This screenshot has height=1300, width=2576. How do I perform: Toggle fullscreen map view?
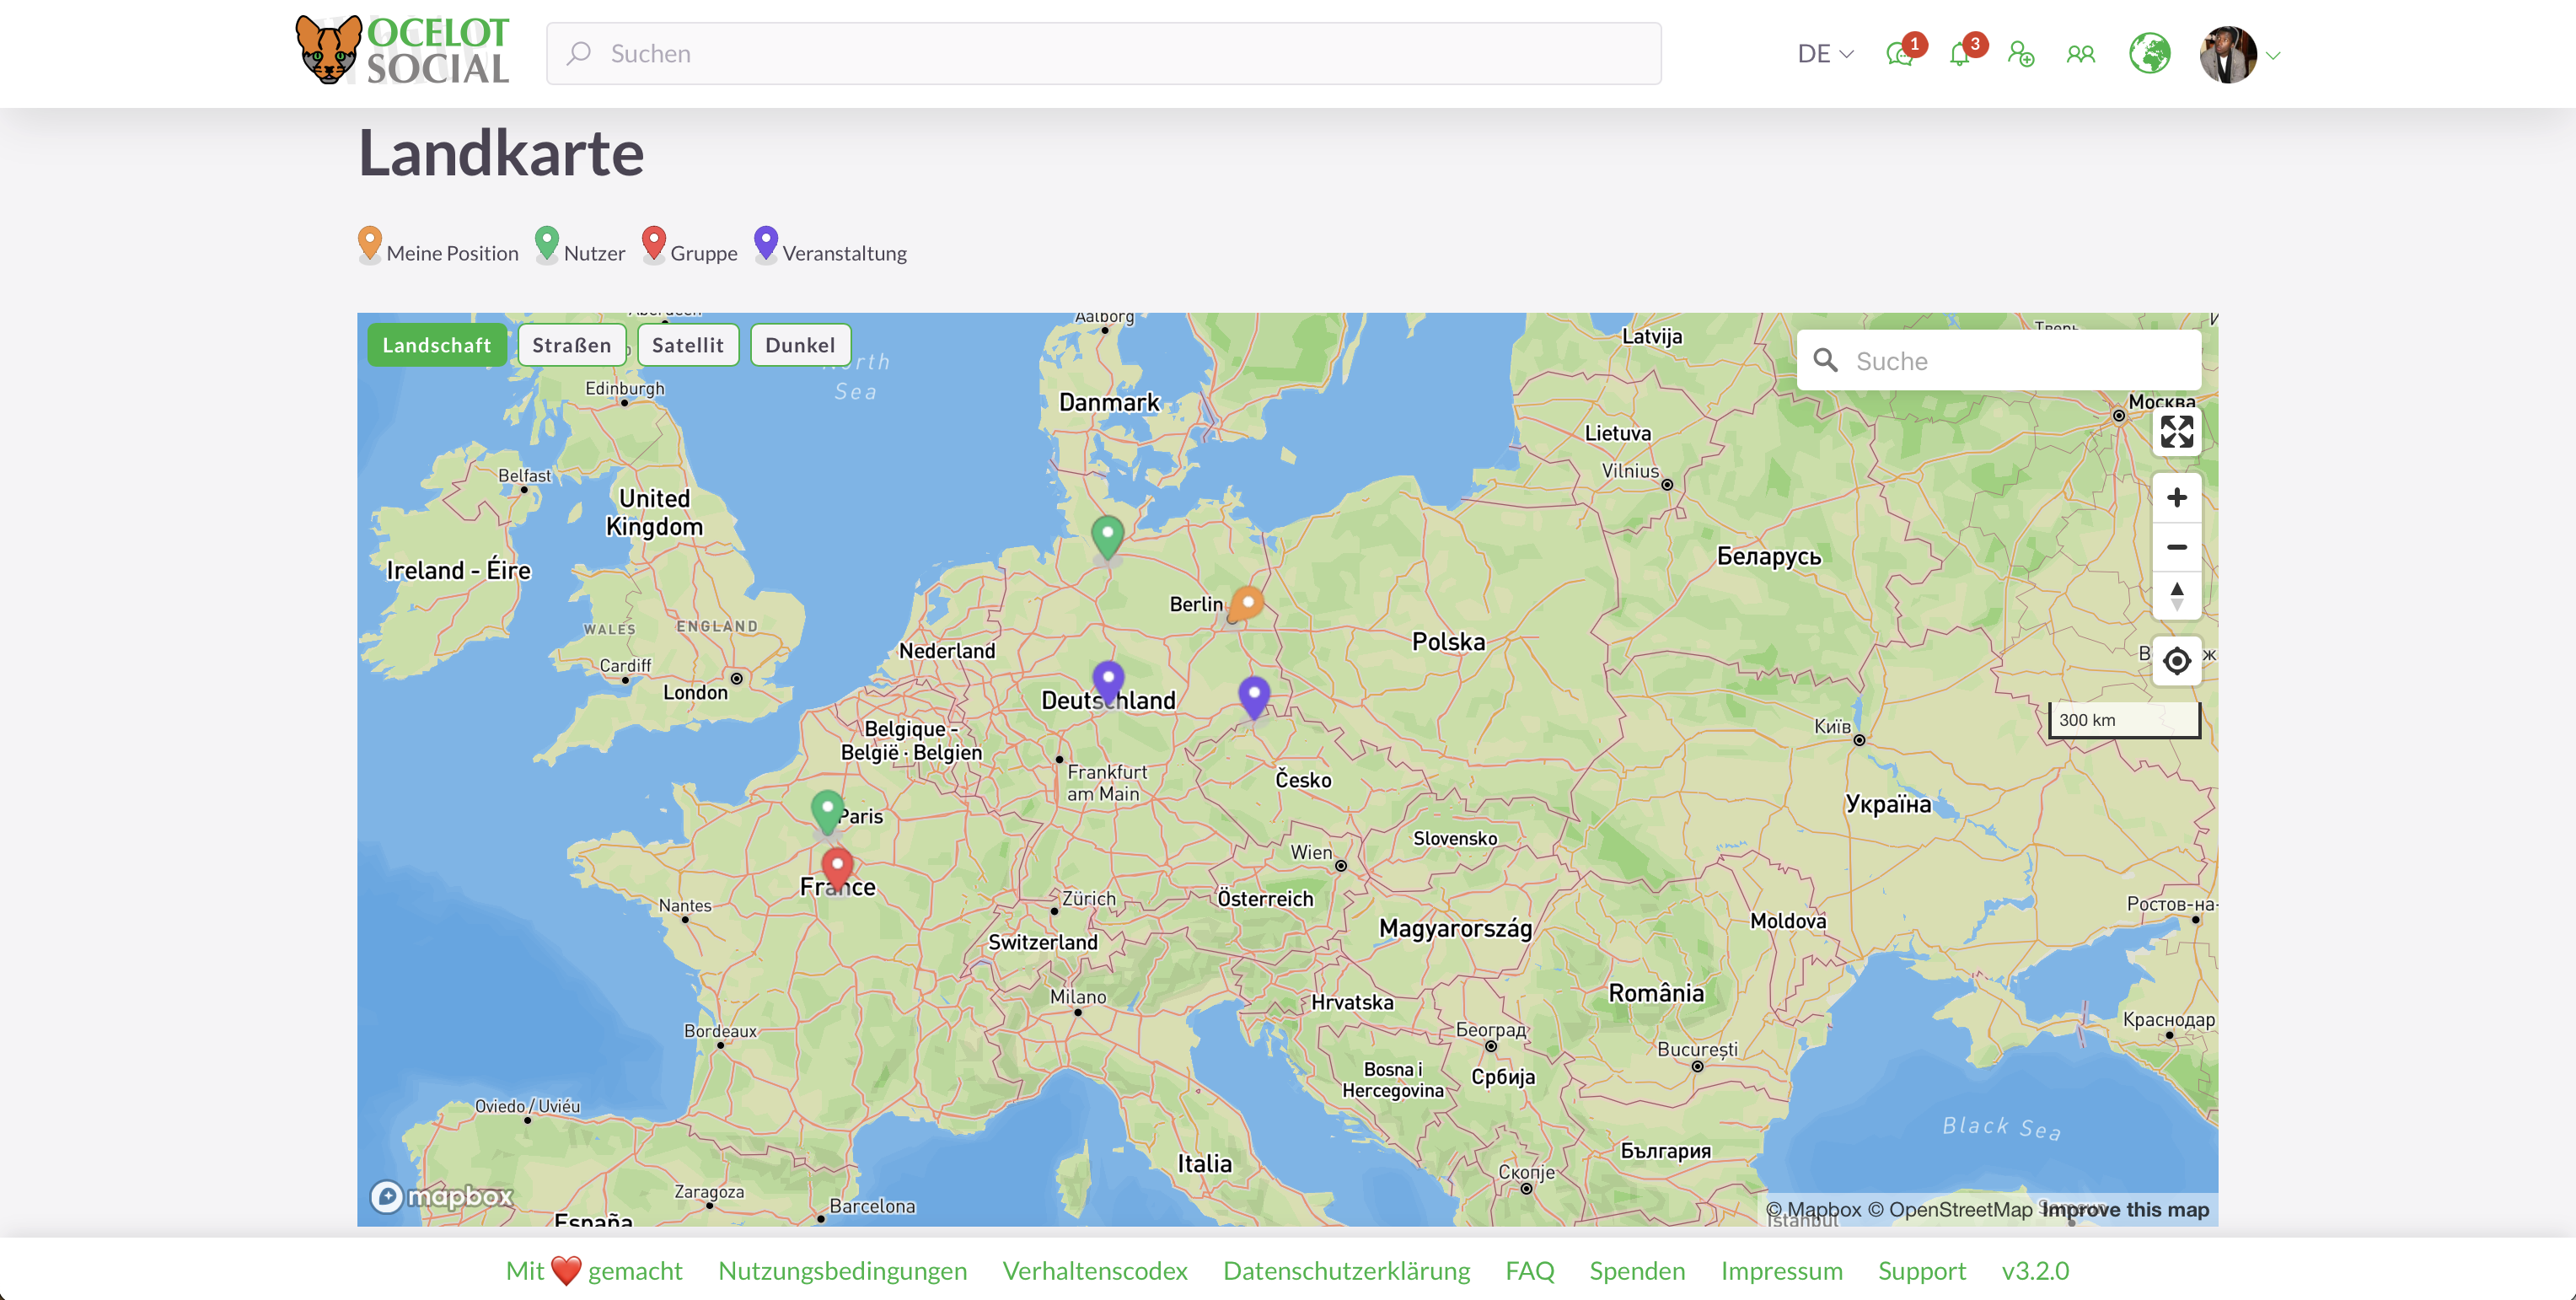2176,432
